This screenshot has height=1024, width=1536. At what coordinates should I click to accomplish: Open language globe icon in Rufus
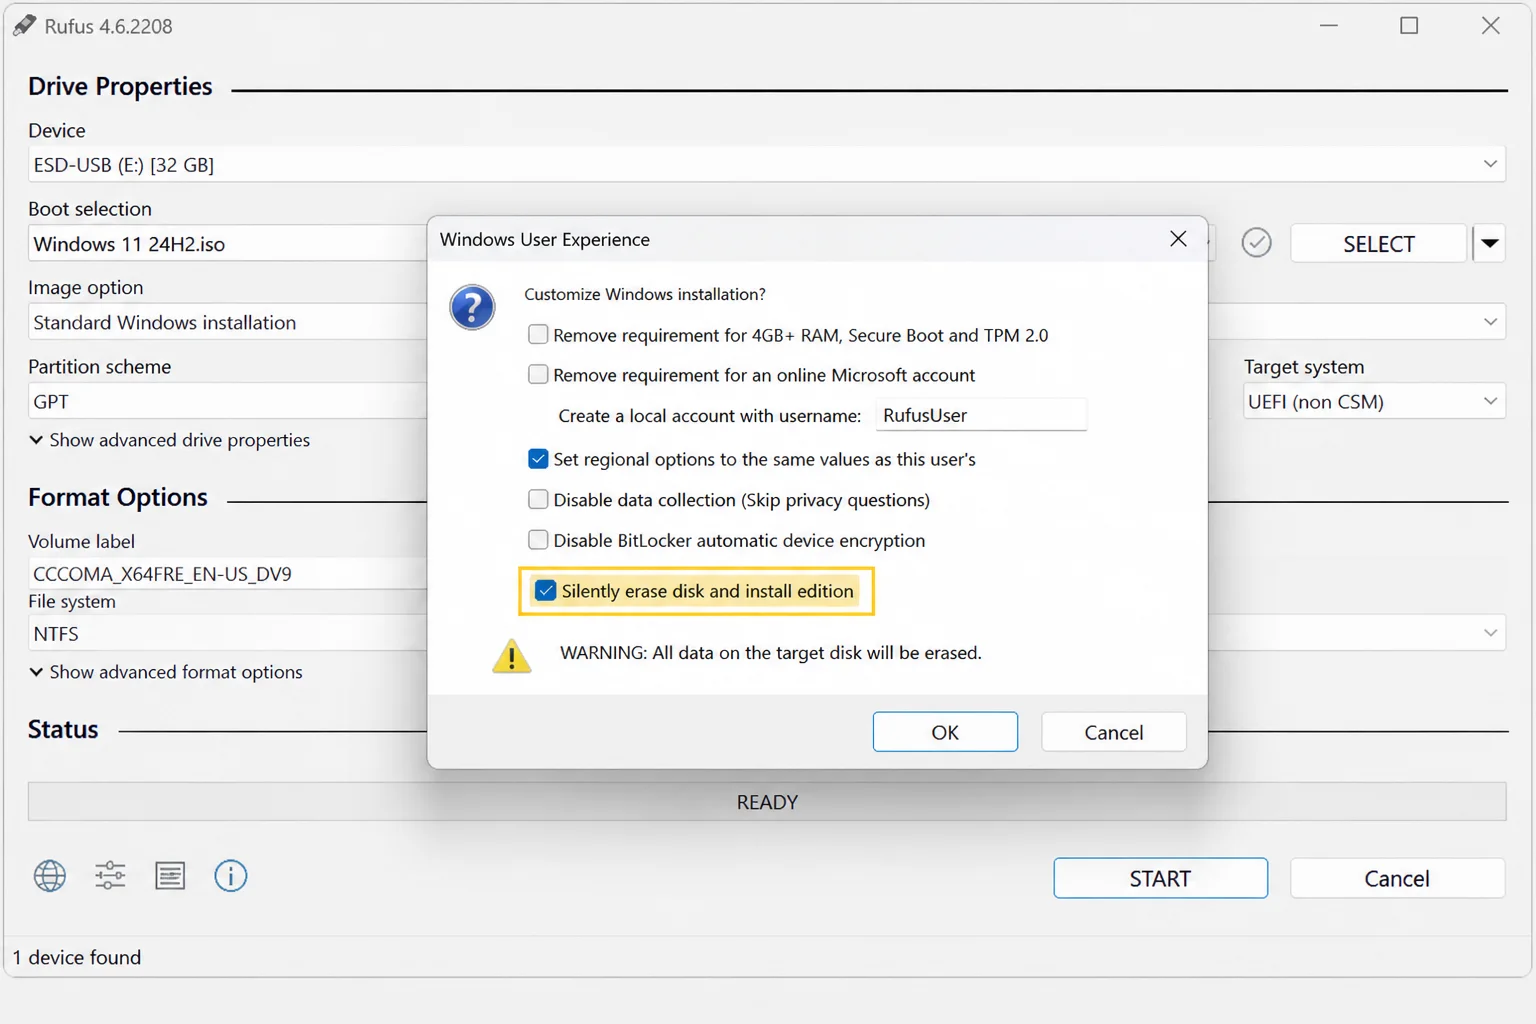click(50, 876)
